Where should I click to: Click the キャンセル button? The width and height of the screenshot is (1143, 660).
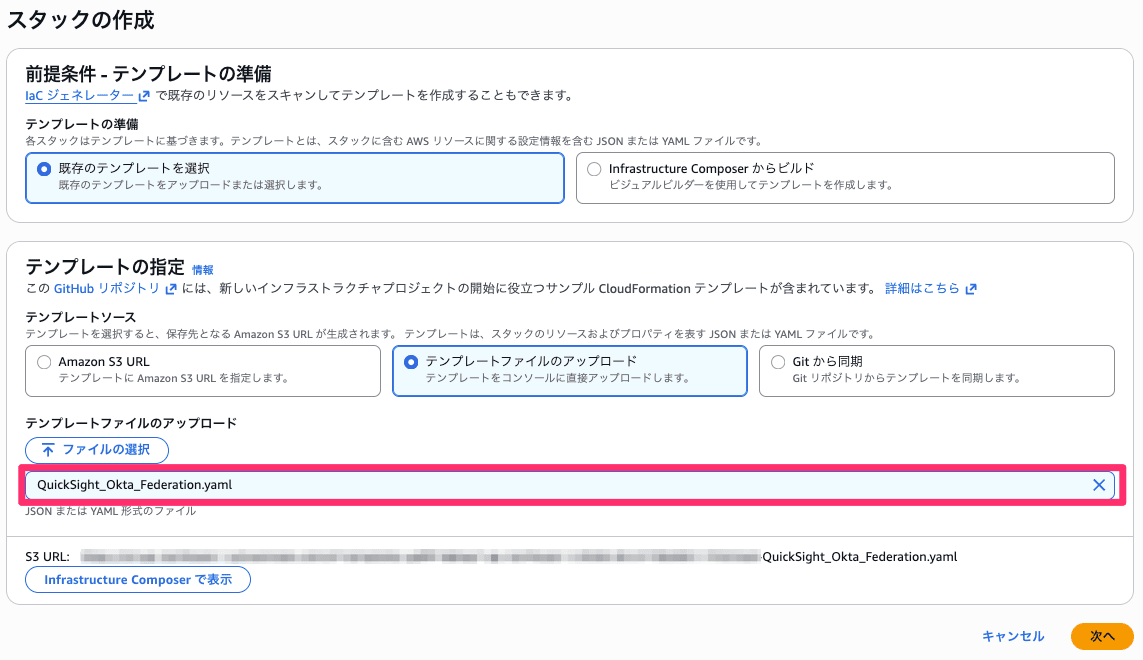pyautogui.click(x=1013, y=636)
